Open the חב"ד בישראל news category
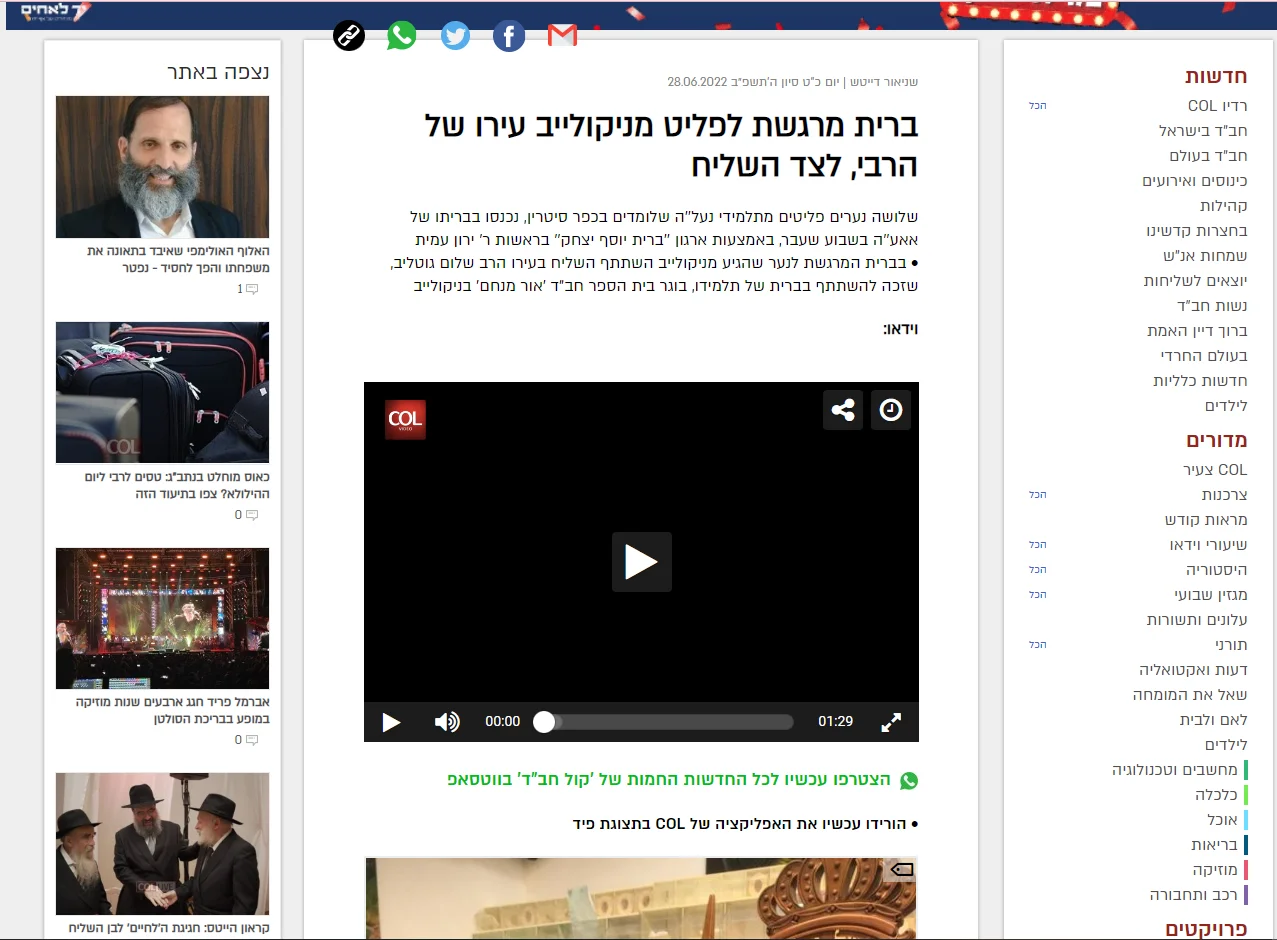This screenshot has height=940, width=1277. point(1203,131)
